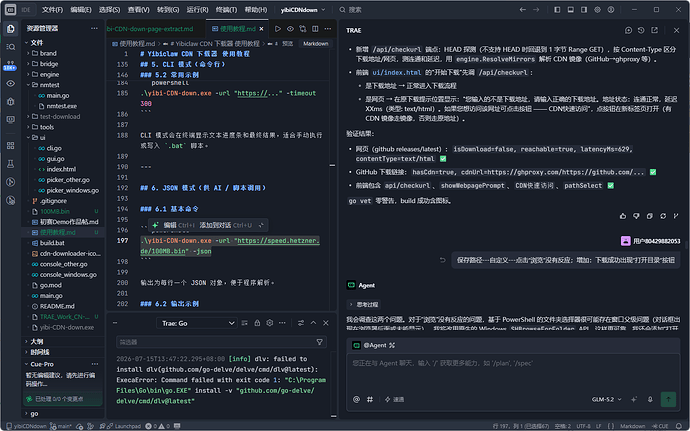Open the 编辑(E) menu
This screenshot has height=431, width=690.
(81, 10)
